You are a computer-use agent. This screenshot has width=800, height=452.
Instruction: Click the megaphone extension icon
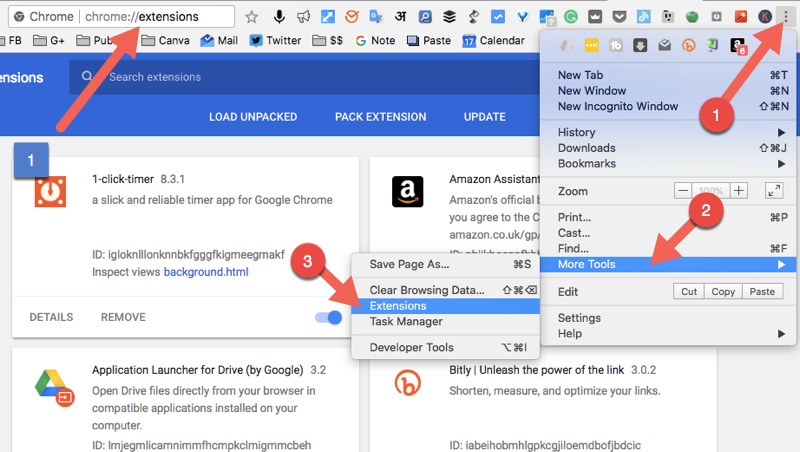pos(304,17)
